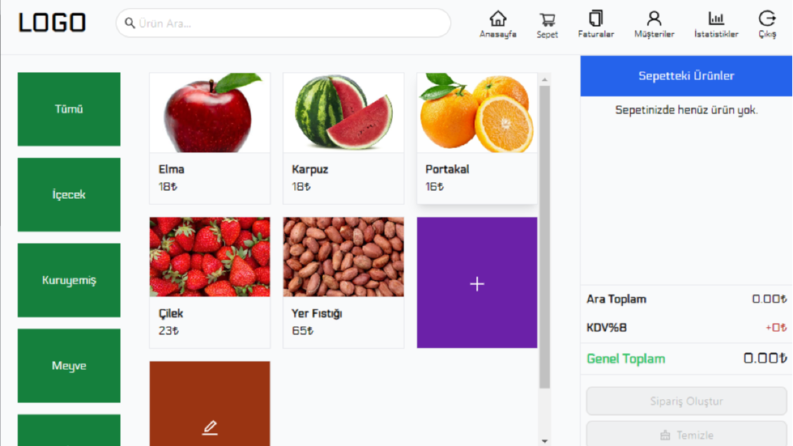The height and width of the screenshot is (446, 793).
Task: Click the Temizle clear-cart button
Action: [x=686, y=434]
